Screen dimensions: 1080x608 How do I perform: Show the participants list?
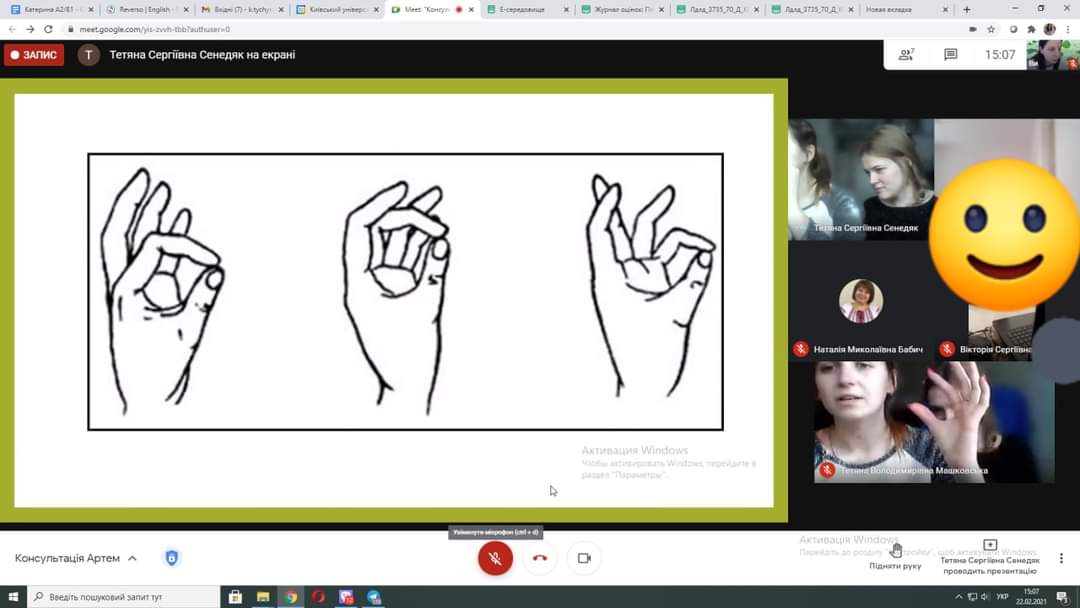(x=906, y=54)
